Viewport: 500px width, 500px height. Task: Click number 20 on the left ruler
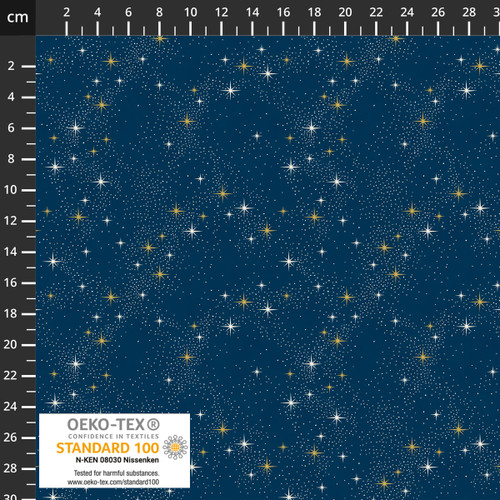10,344
